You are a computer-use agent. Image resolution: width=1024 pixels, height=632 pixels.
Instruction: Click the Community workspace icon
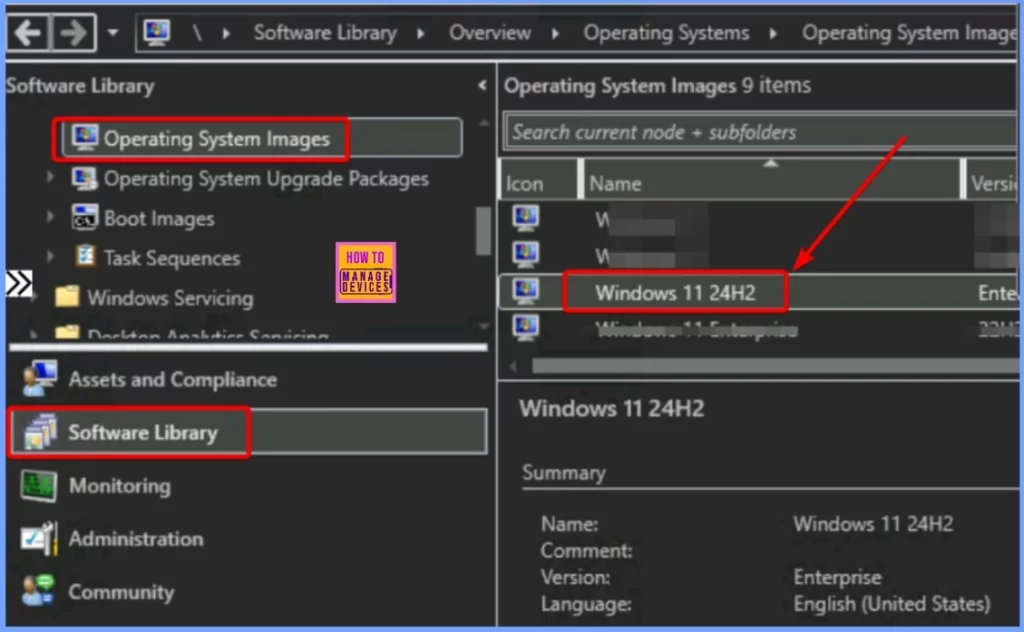click(x=39, y=591)
